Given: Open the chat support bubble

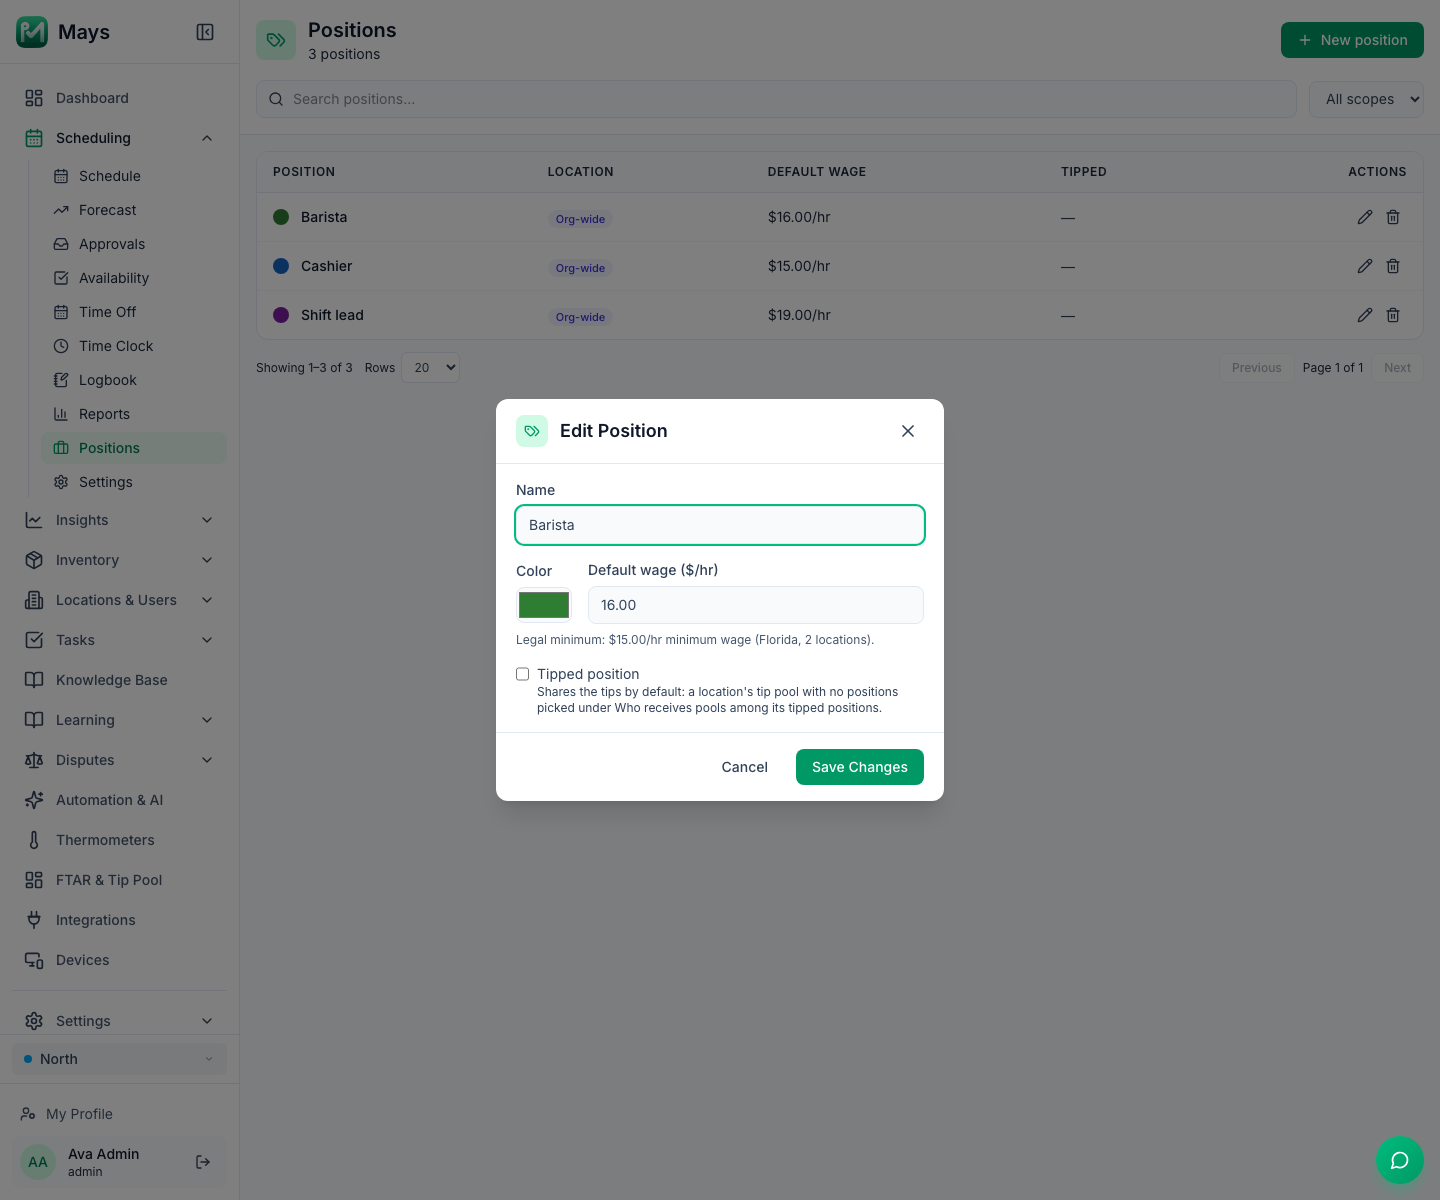Looking at the screenshot, I should click(1400, 1160).
